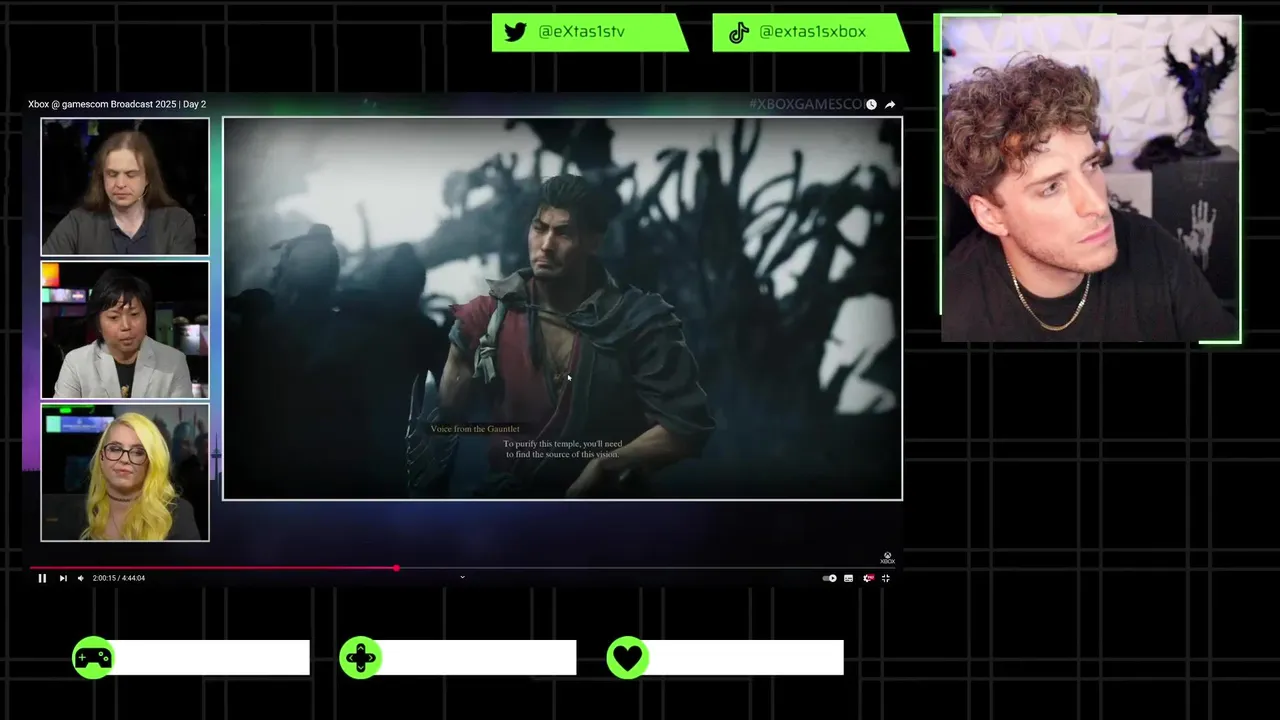The image size is (1280, 720).
Task: Click the white bar beside D-pad icon
Action: pos(479,658)
